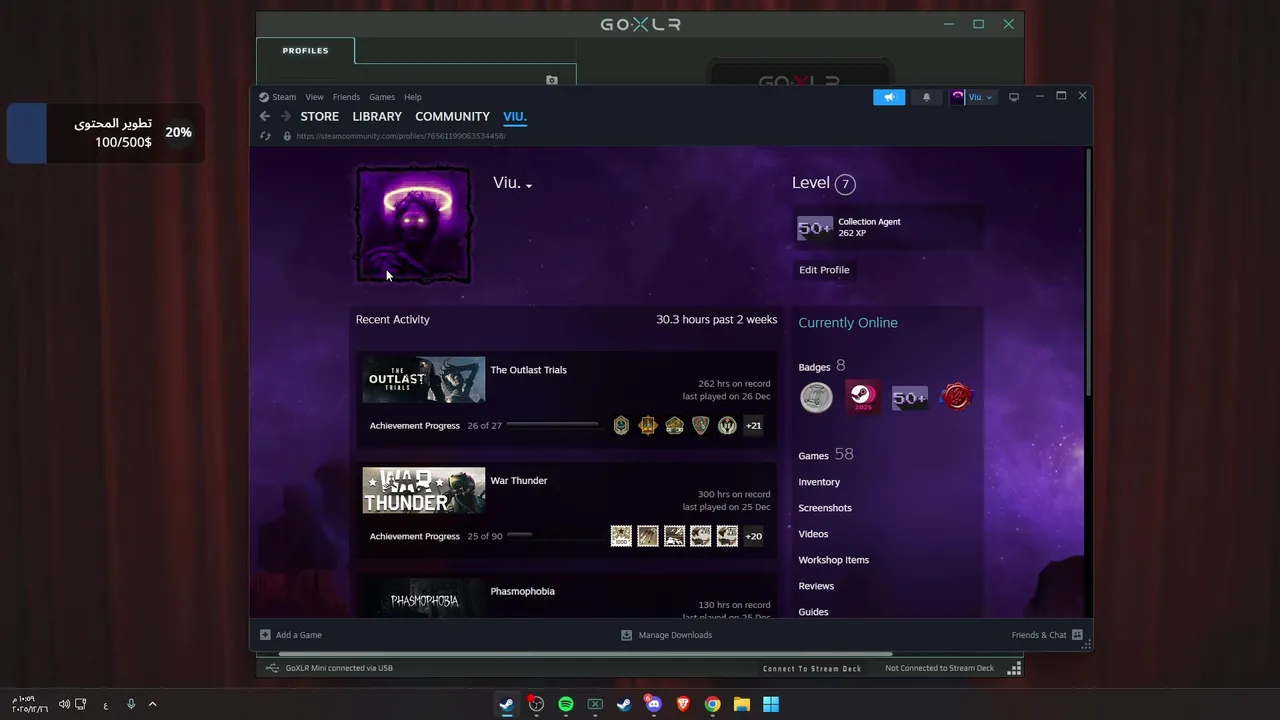Click the Badges 8 heading link

pos(822,367)
